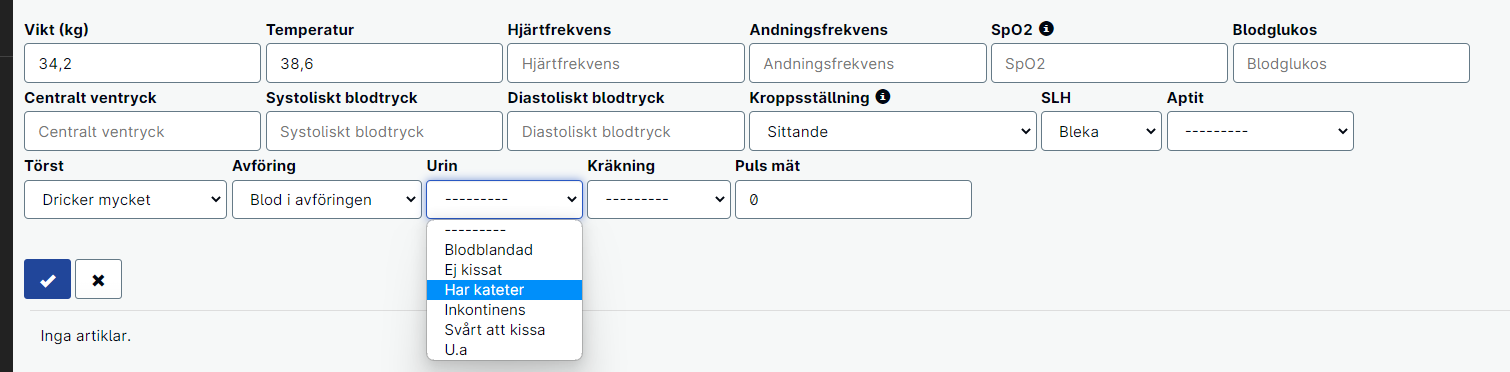Image resolution: width=1510 pixels, height=372 pixels.
Task: Expand the Kräkning dropdown
Action: tap(659, 199)
